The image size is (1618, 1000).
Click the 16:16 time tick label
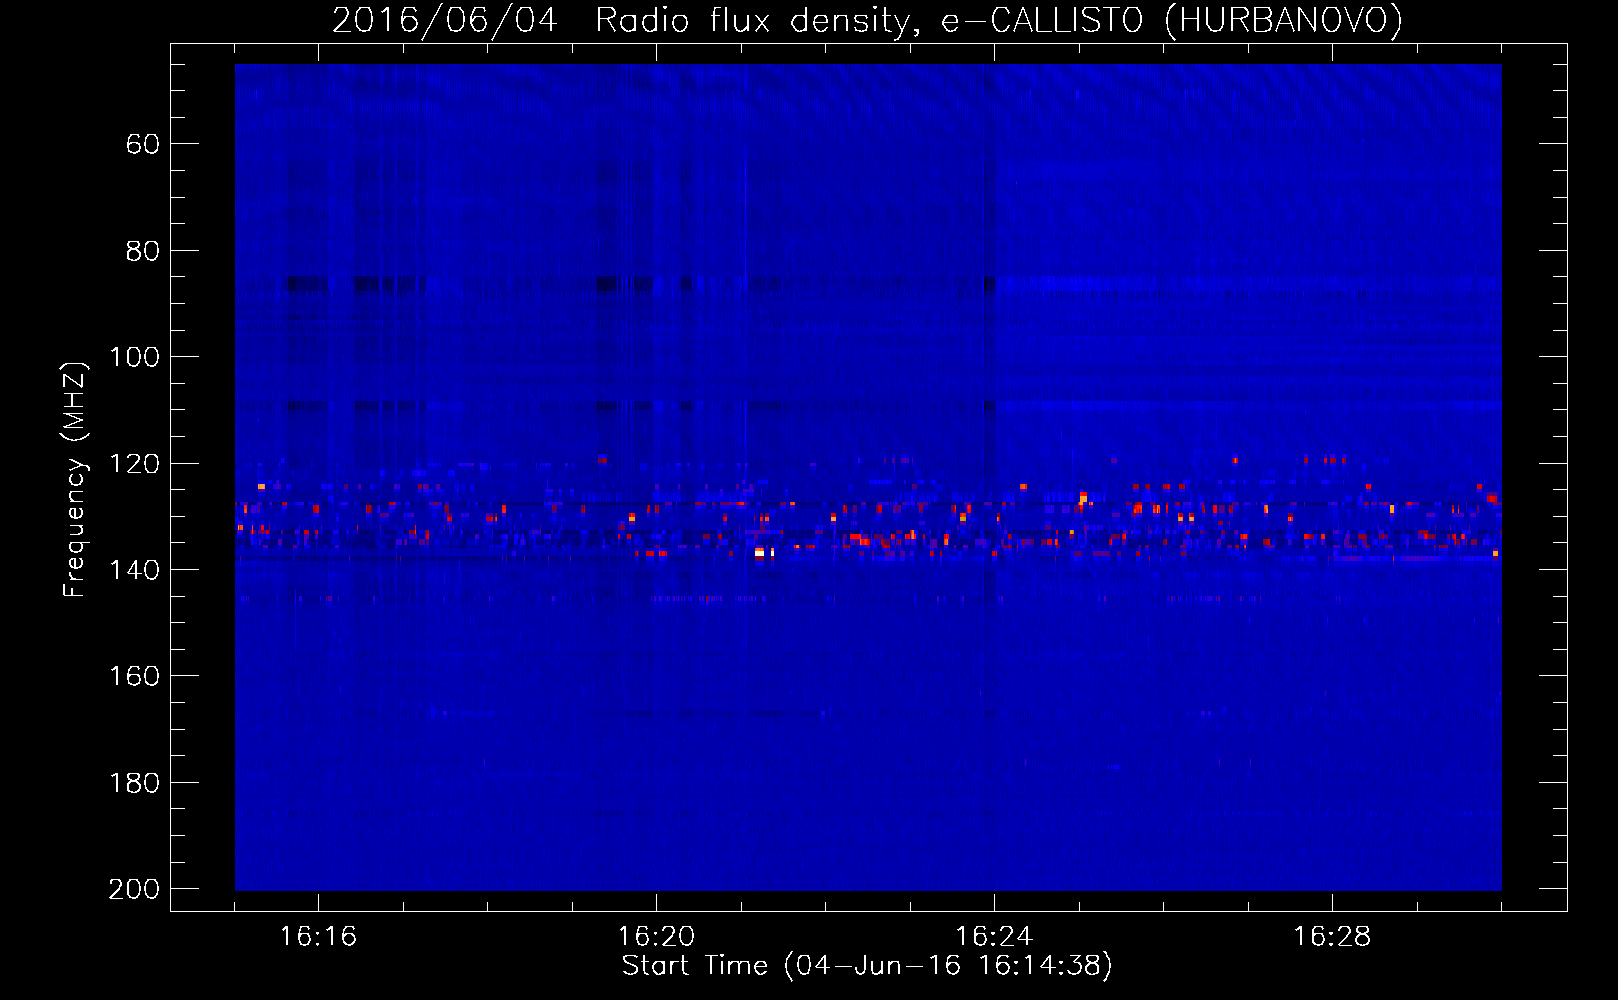pos(318,937)
